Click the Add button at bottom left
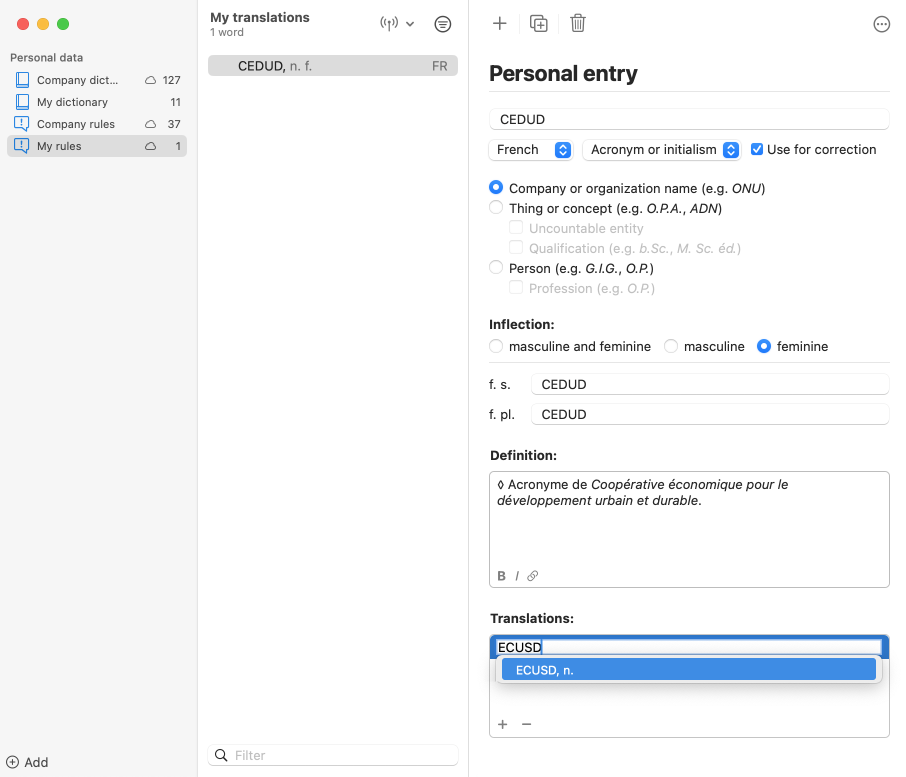Image resolution: width=906 pixels, height=777 pixels. tap(28, 762)
